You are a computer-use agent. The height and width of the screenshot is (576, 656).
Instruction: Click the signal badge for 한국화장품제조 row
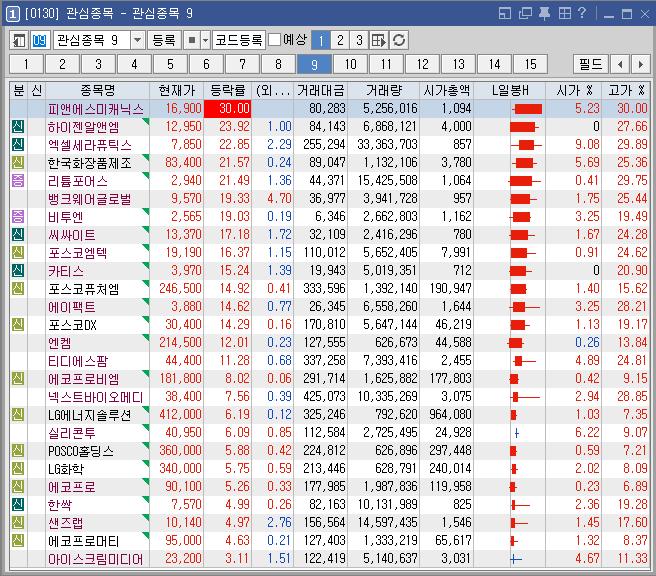(18, 162)
